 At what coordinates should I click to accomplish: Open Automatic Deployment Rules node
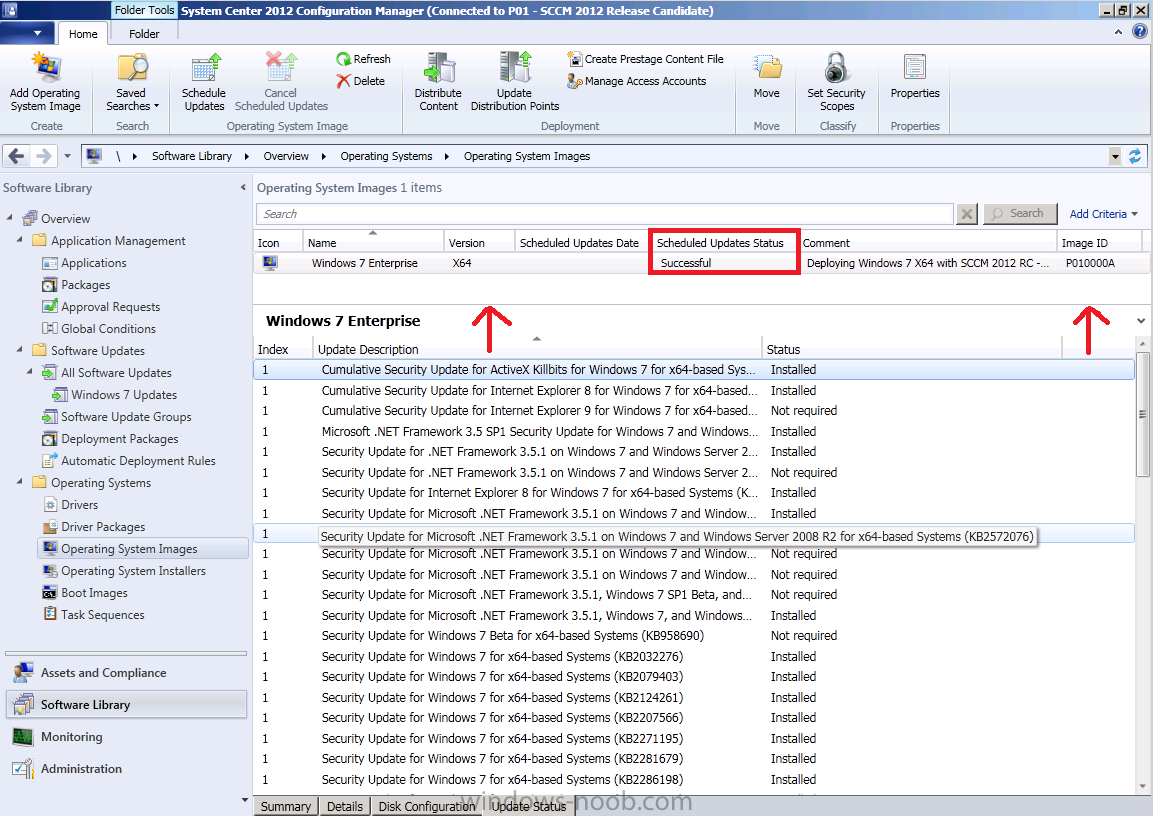click(129, 461)
